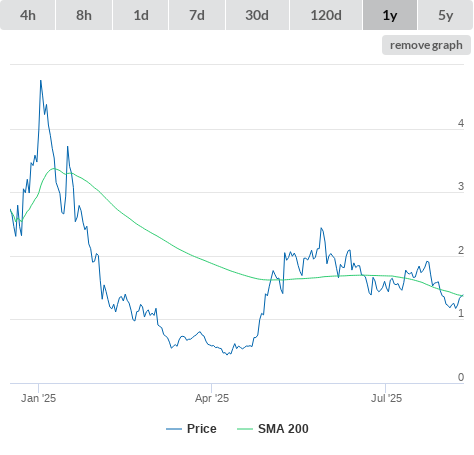Image resolution: width=474 pixels, height=455 pixels.
Task: Switch to the 8h time range
Action: pos(84,15)
